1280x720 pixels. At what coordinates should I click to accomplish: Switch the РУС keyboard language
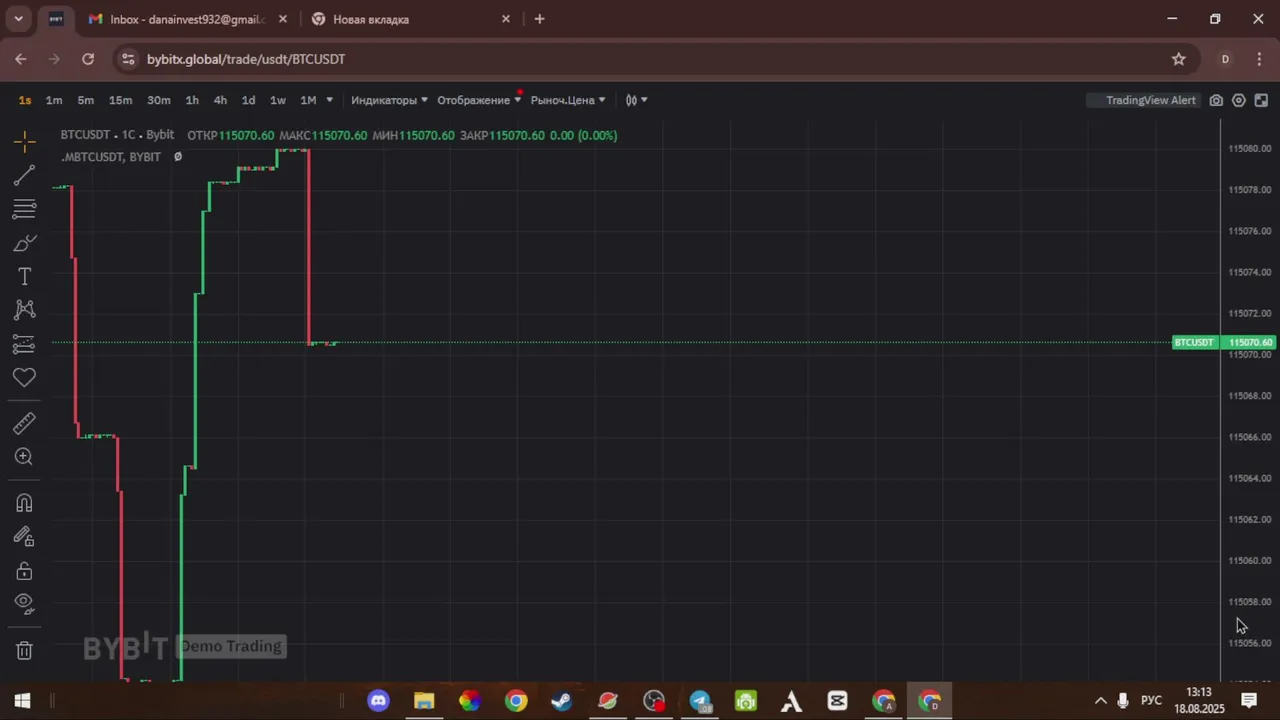click(1152, 701)
